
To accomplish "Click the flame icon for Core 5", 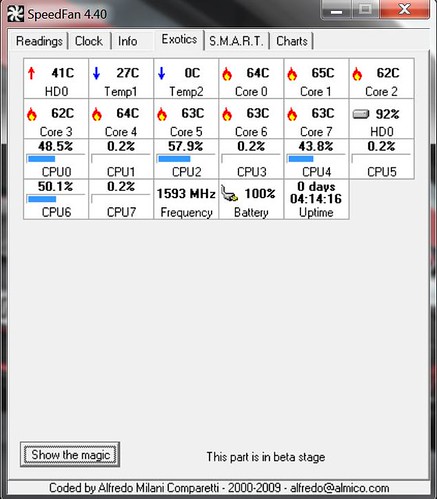I will (162, 114).
